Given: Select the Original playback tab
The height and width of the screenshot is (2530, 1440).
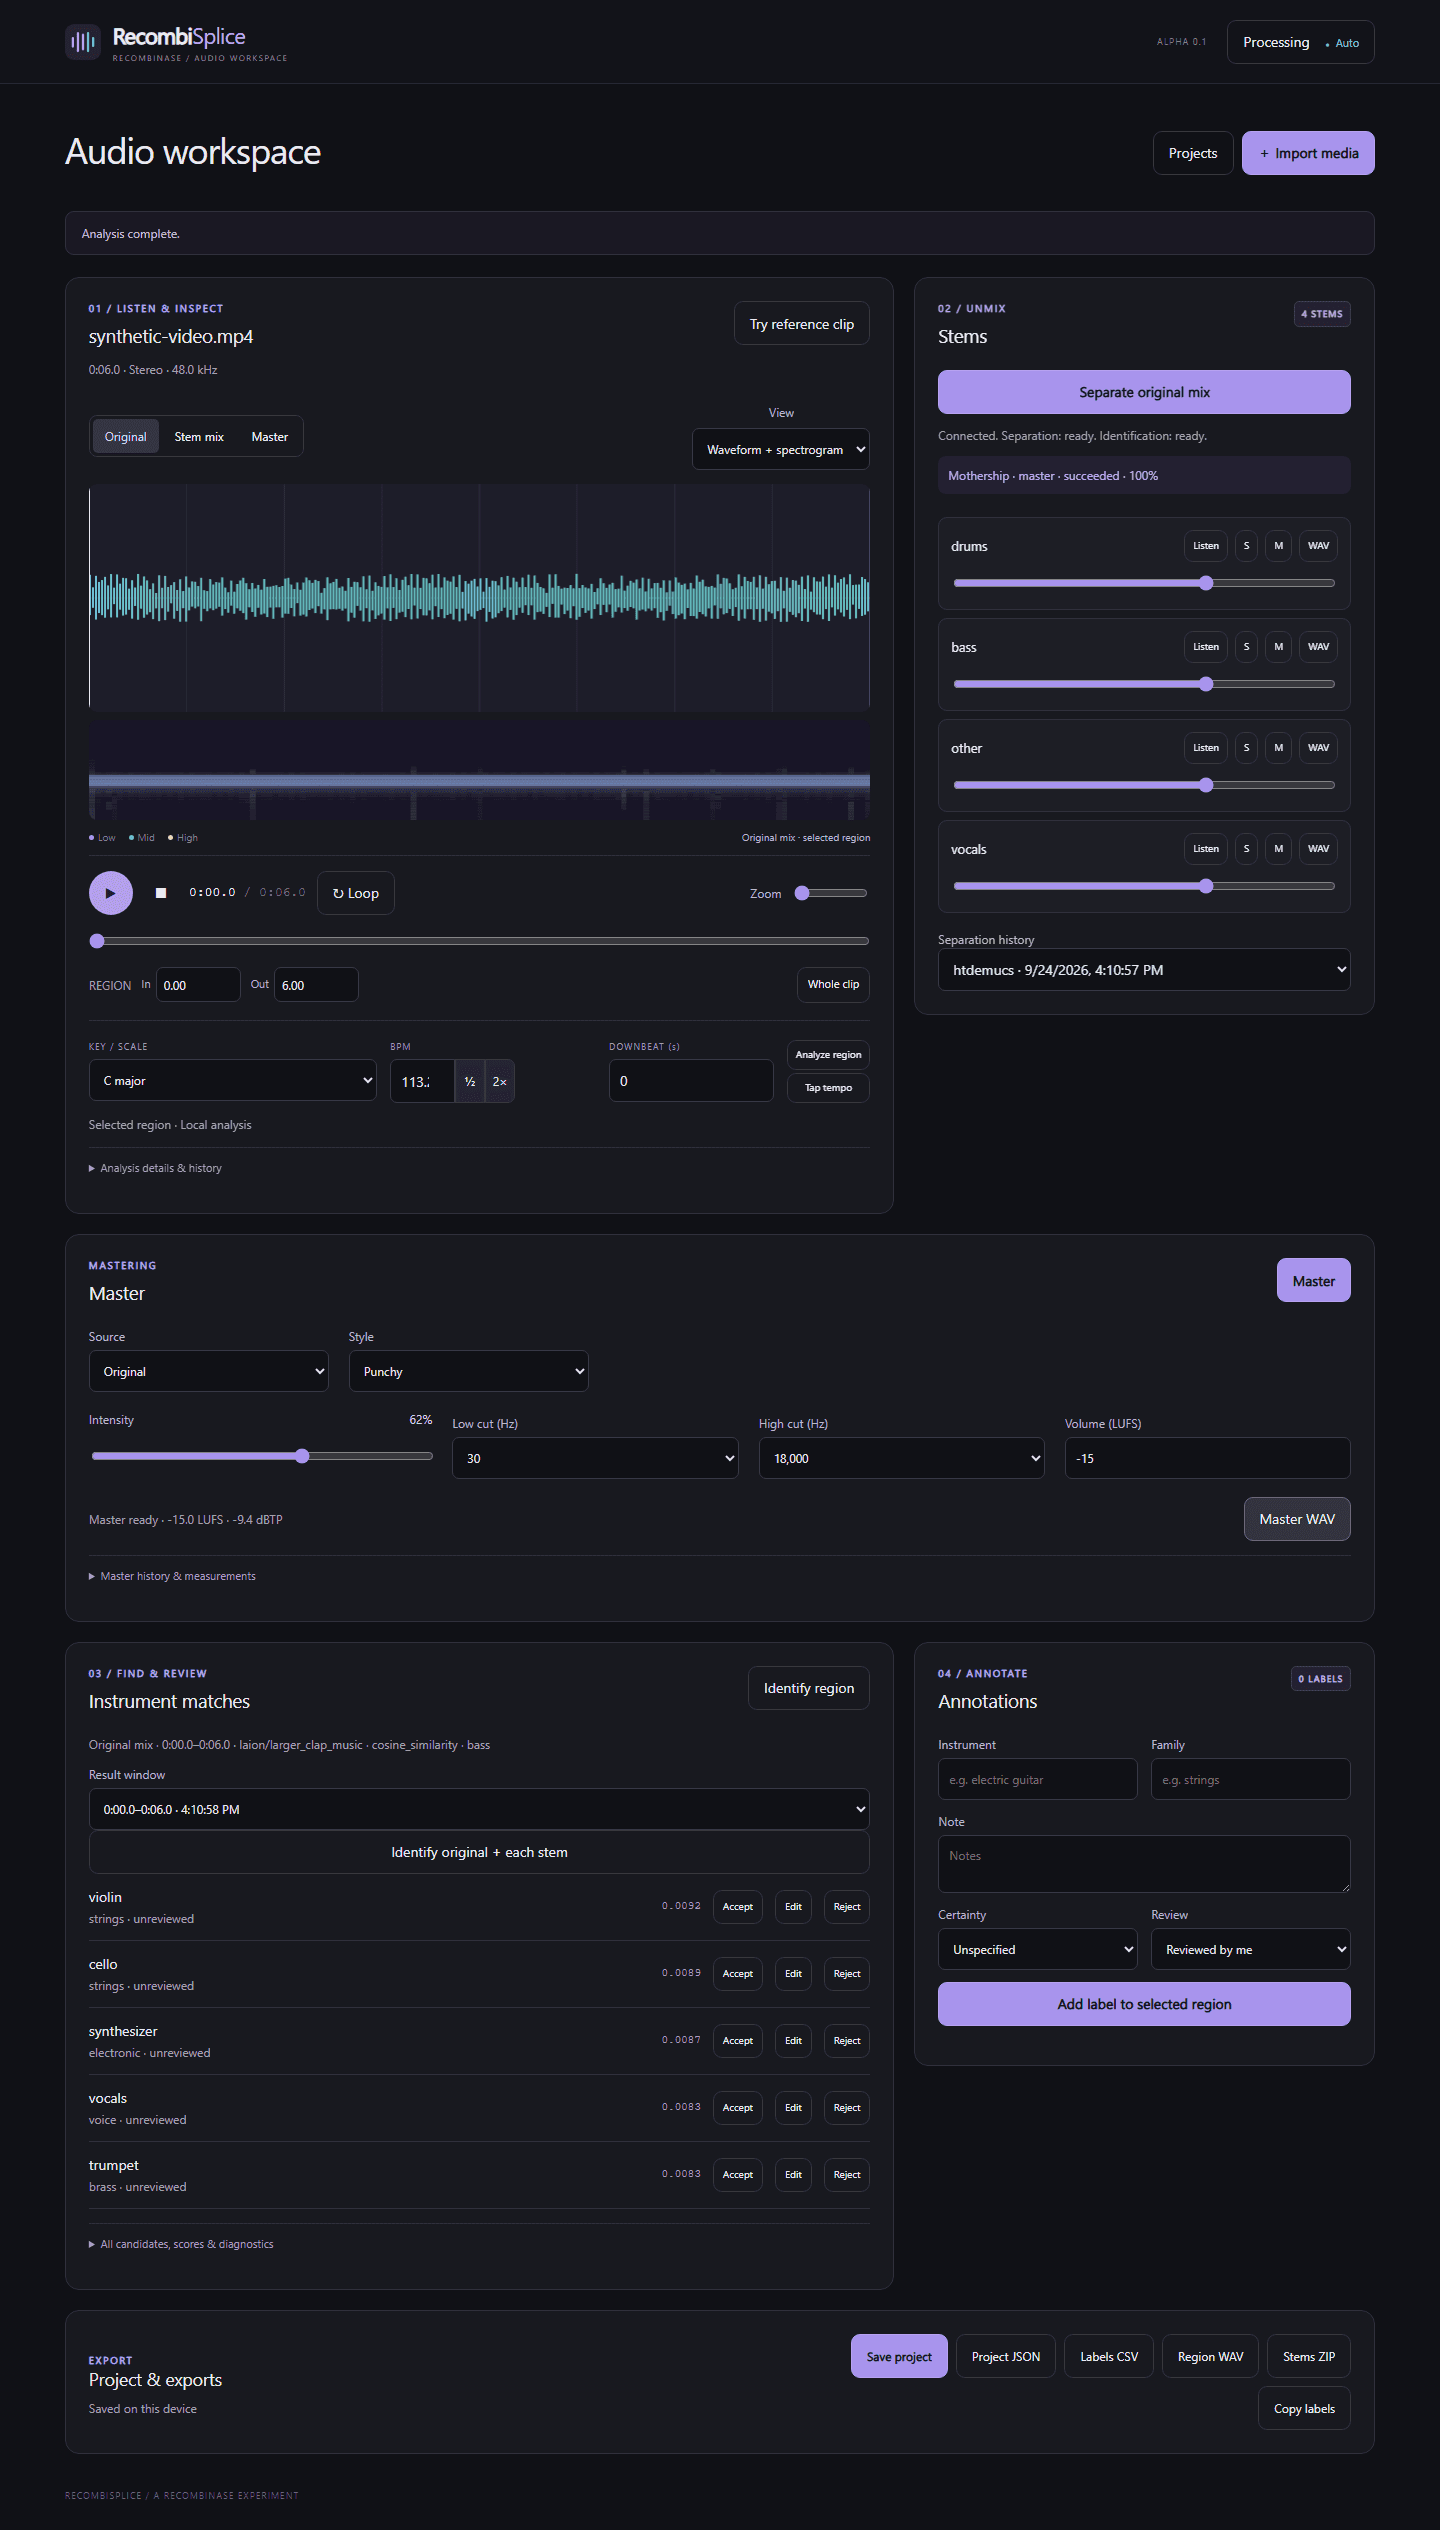Looking at the screenshot, I should (x=126, y=437).
